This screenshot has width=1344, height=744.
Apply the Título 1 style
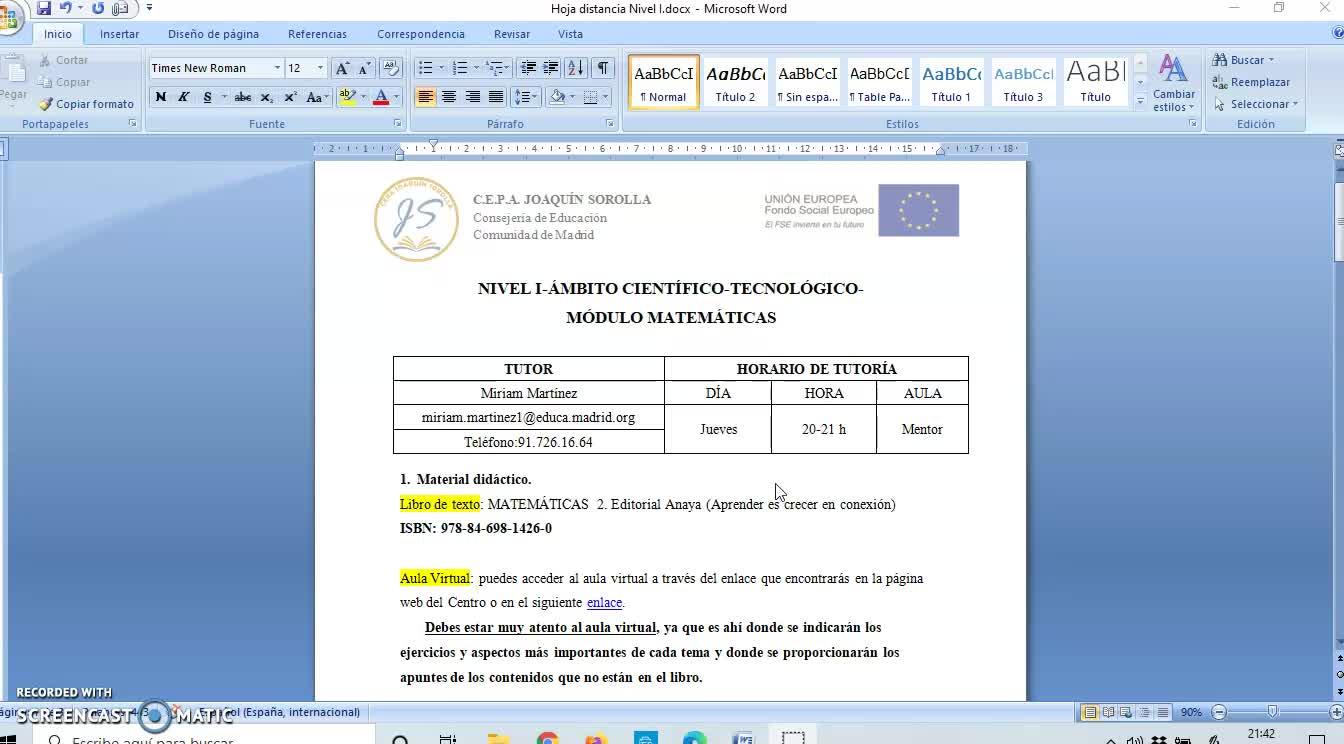(x=951, y=81)
